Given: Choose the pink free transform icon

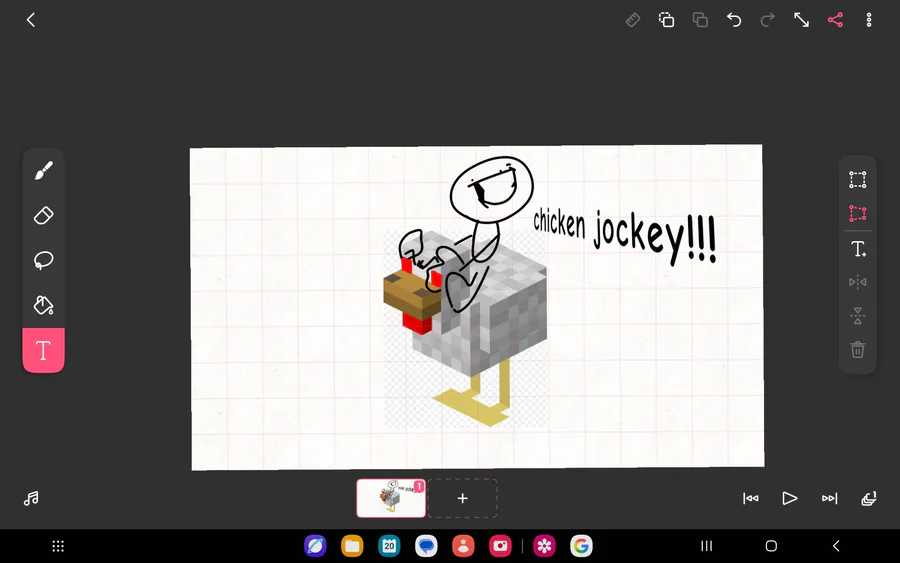Looking at the screenshot, I should click(858, 213).
